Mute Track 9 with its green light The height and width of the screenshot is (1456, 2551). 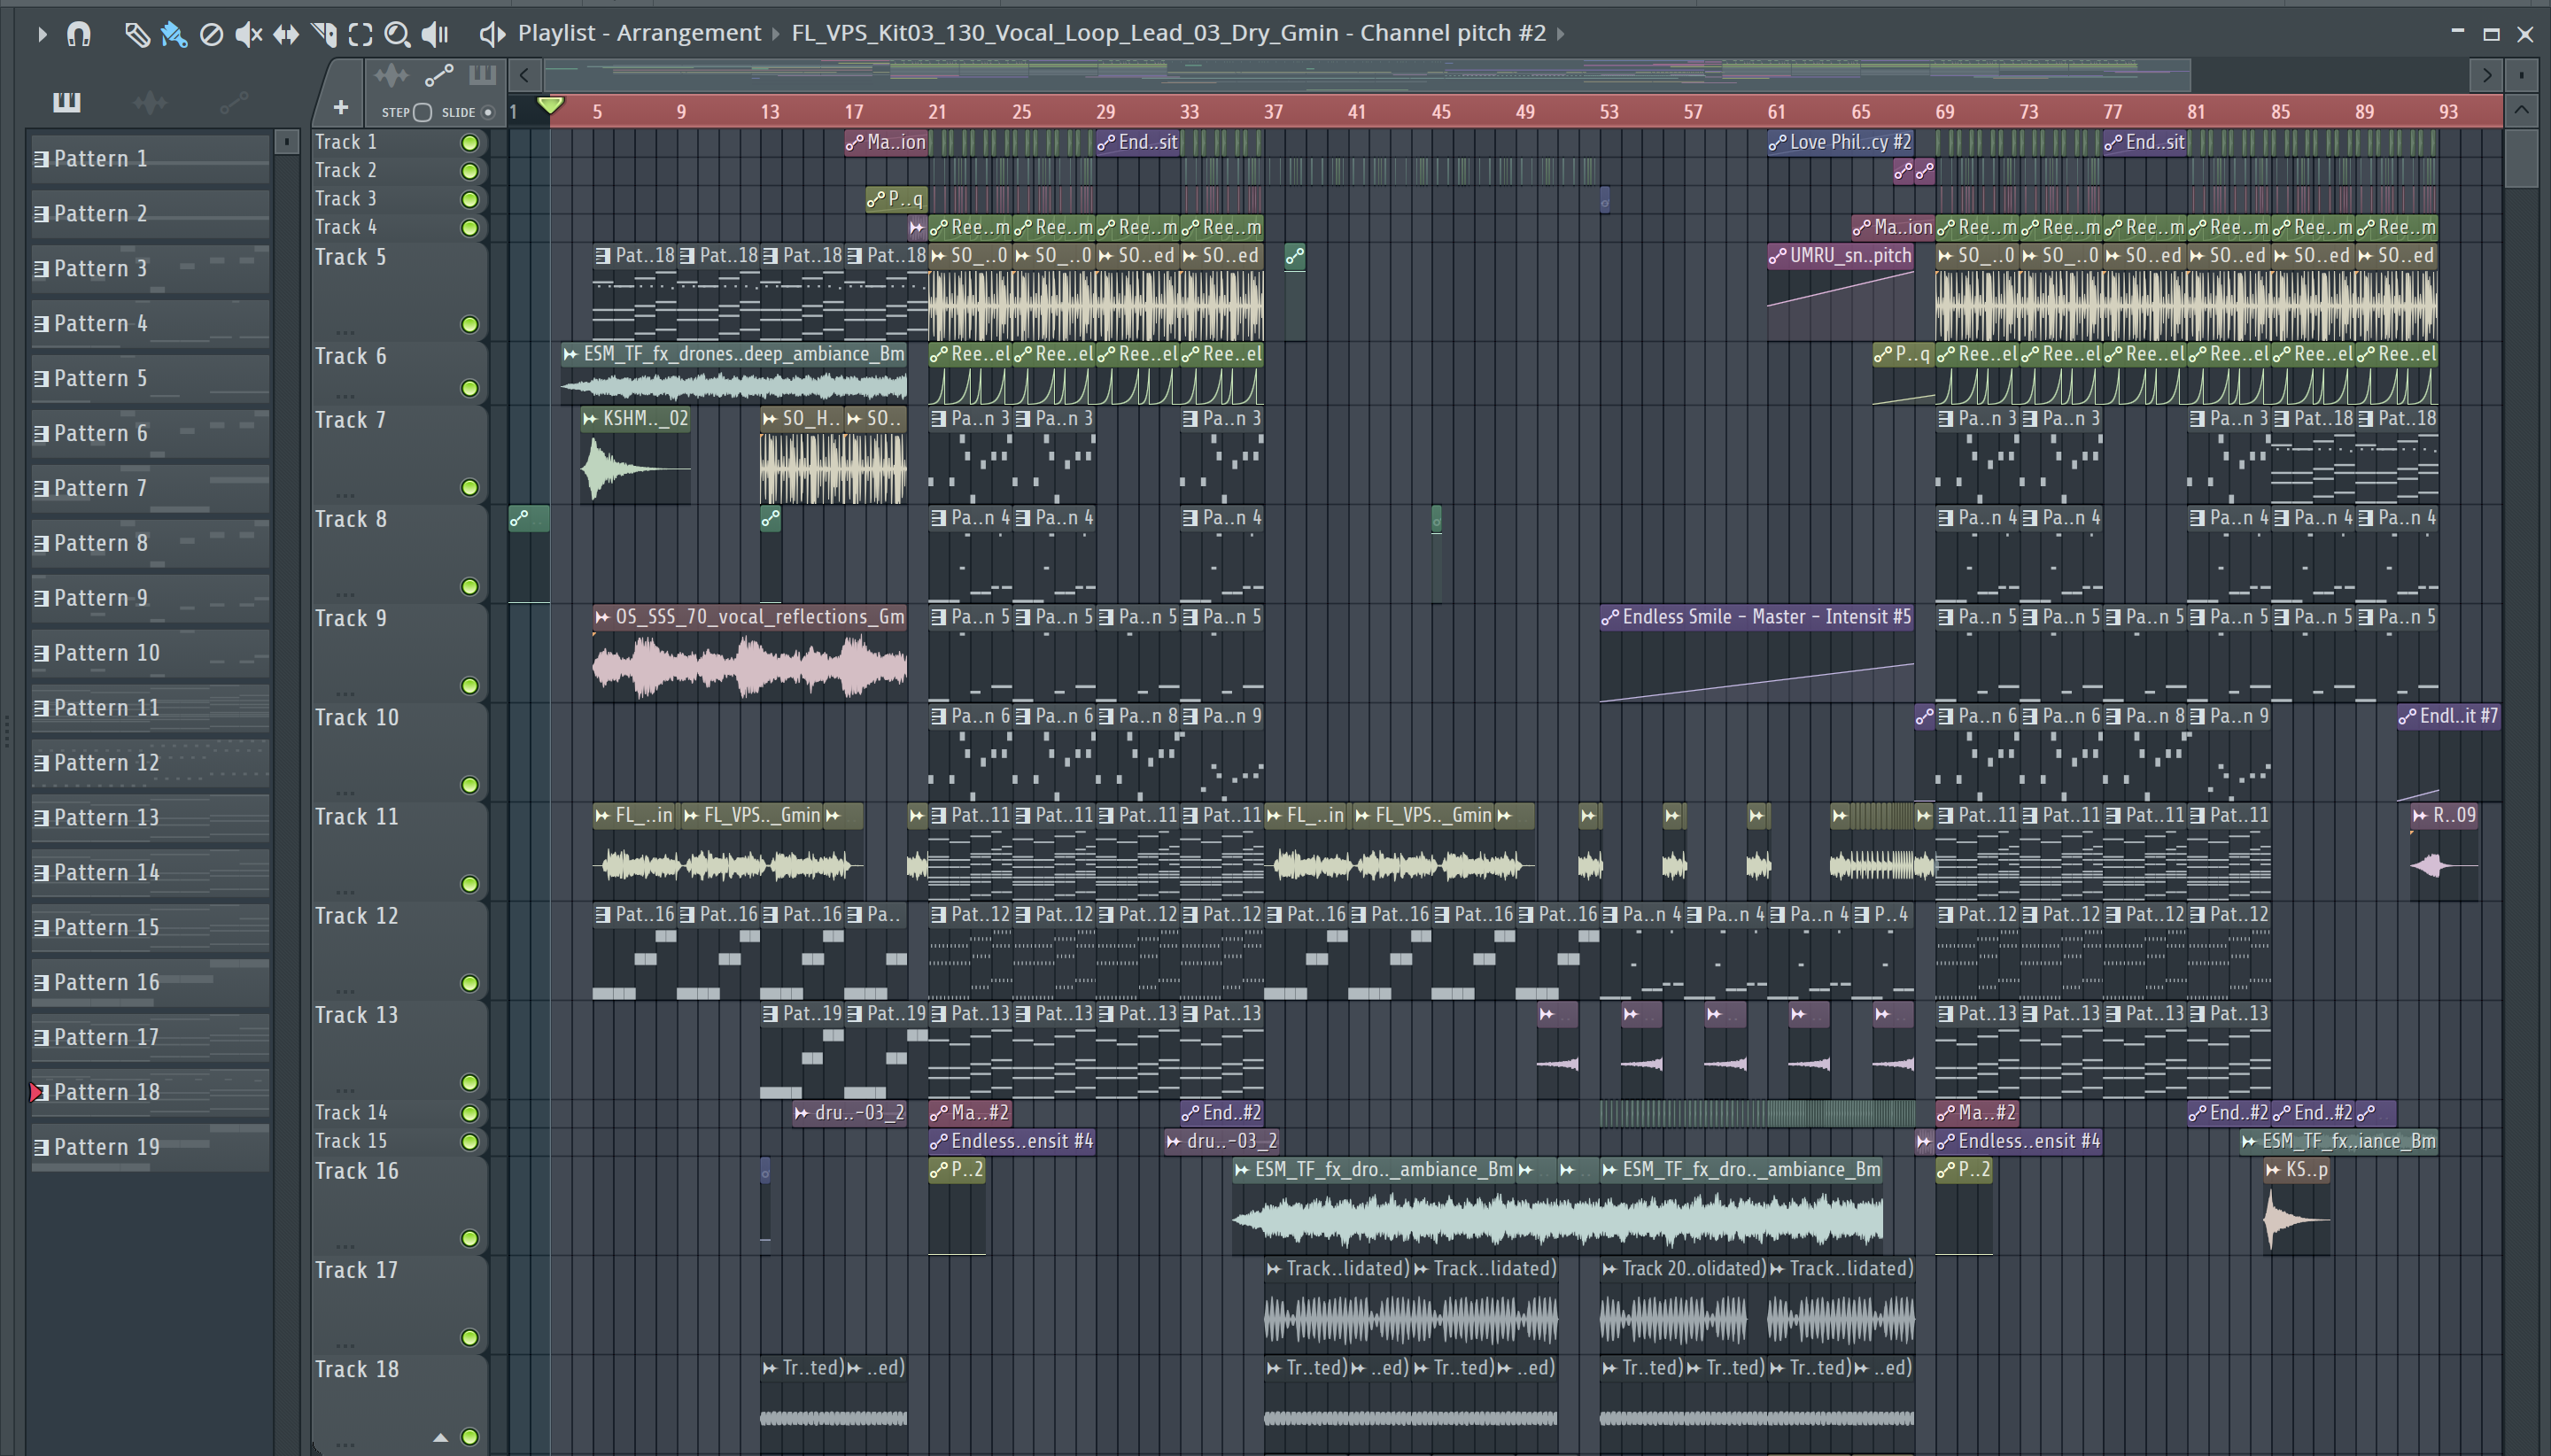469,685
